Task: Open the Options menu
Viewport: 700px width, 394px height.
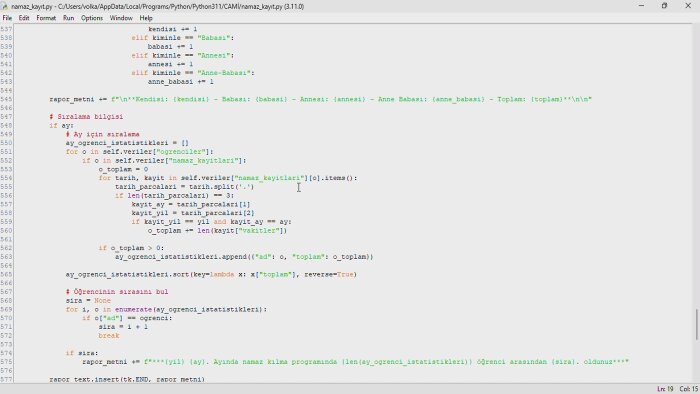Action: click(92, 18)
